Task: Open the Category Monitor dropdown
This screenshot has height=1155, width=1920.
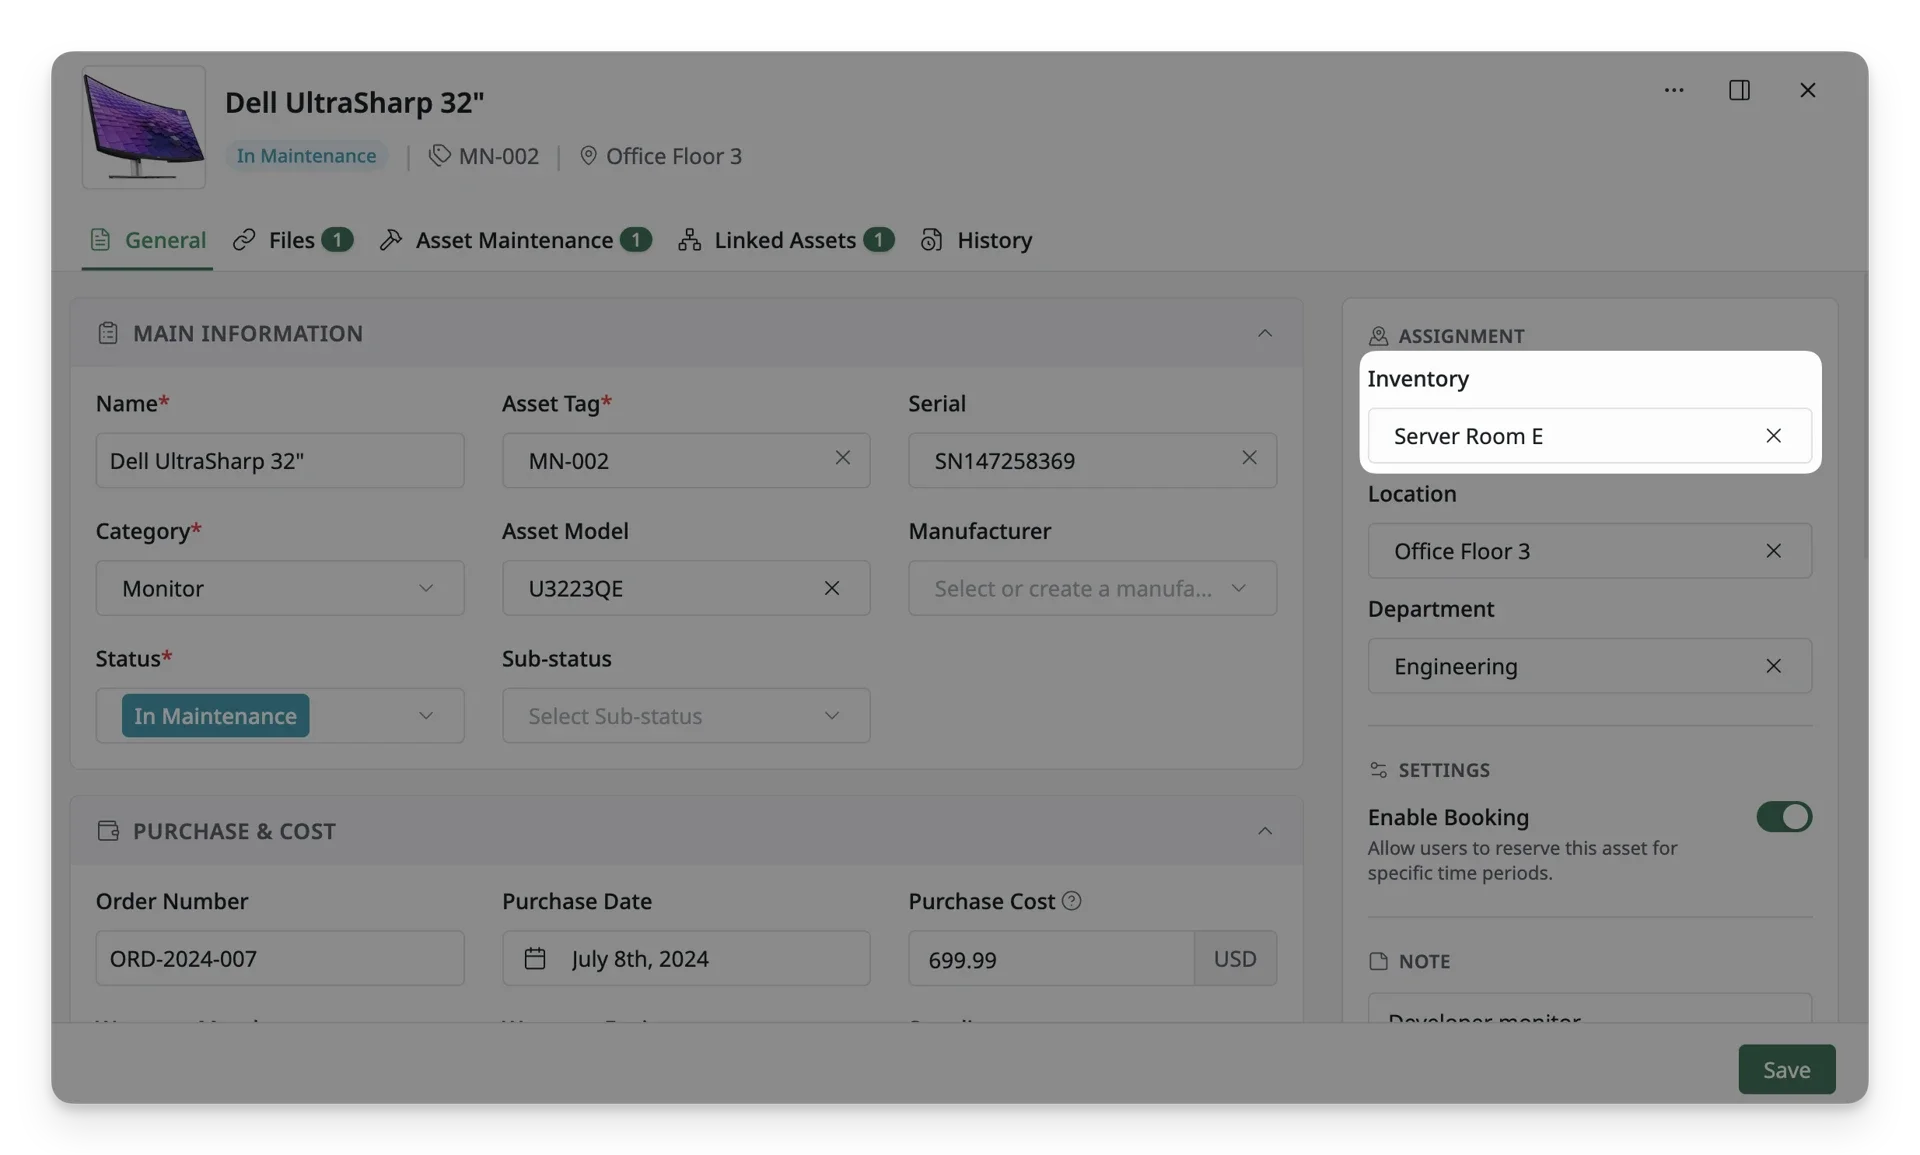Action: (280, 588)
